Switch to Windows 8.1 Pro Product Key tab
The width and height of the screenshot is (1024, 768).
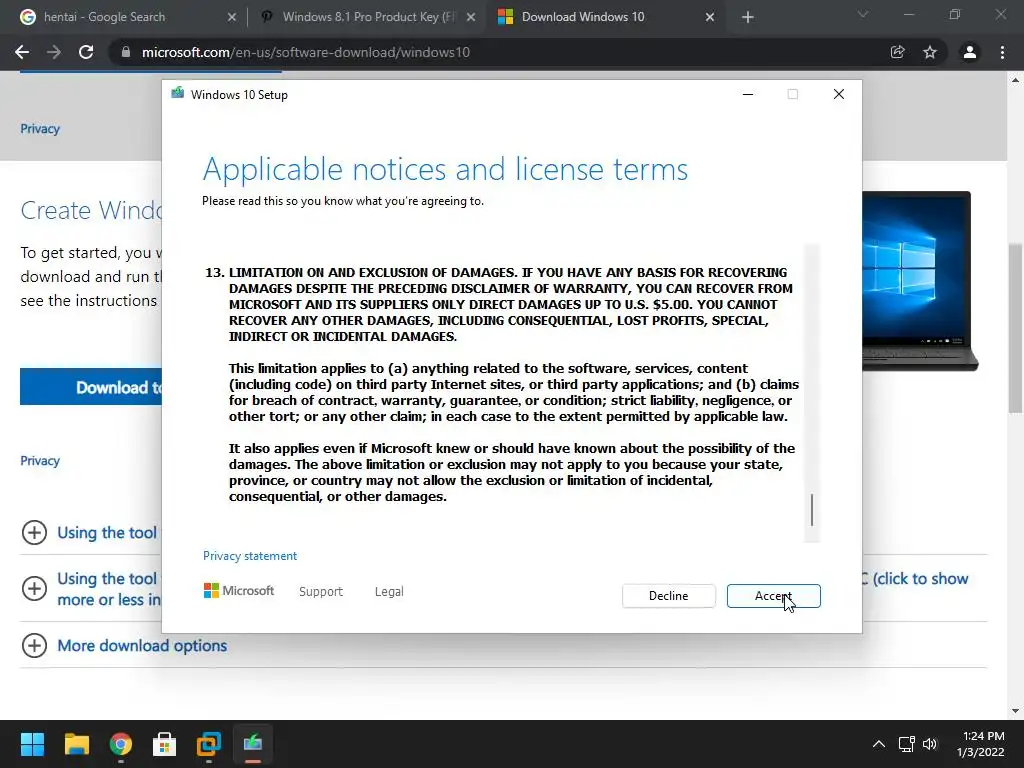(x=368, y=17)
